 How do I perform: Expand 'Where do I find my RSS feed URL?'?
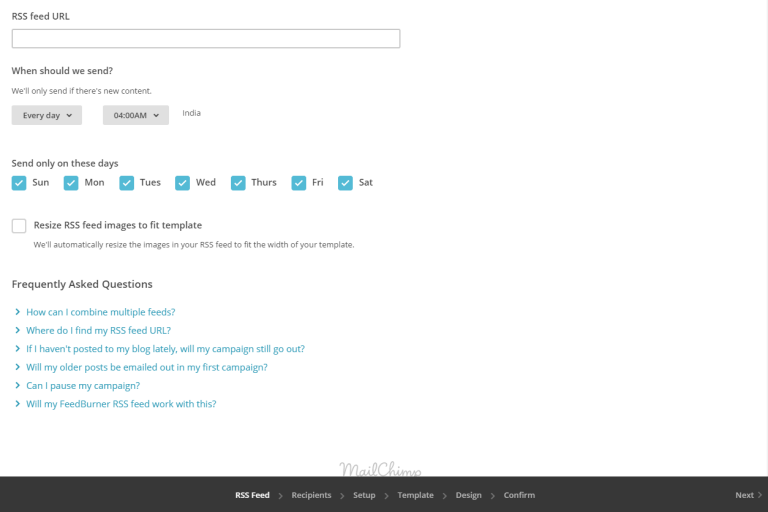pyautogui.click(x=98, y=330)
